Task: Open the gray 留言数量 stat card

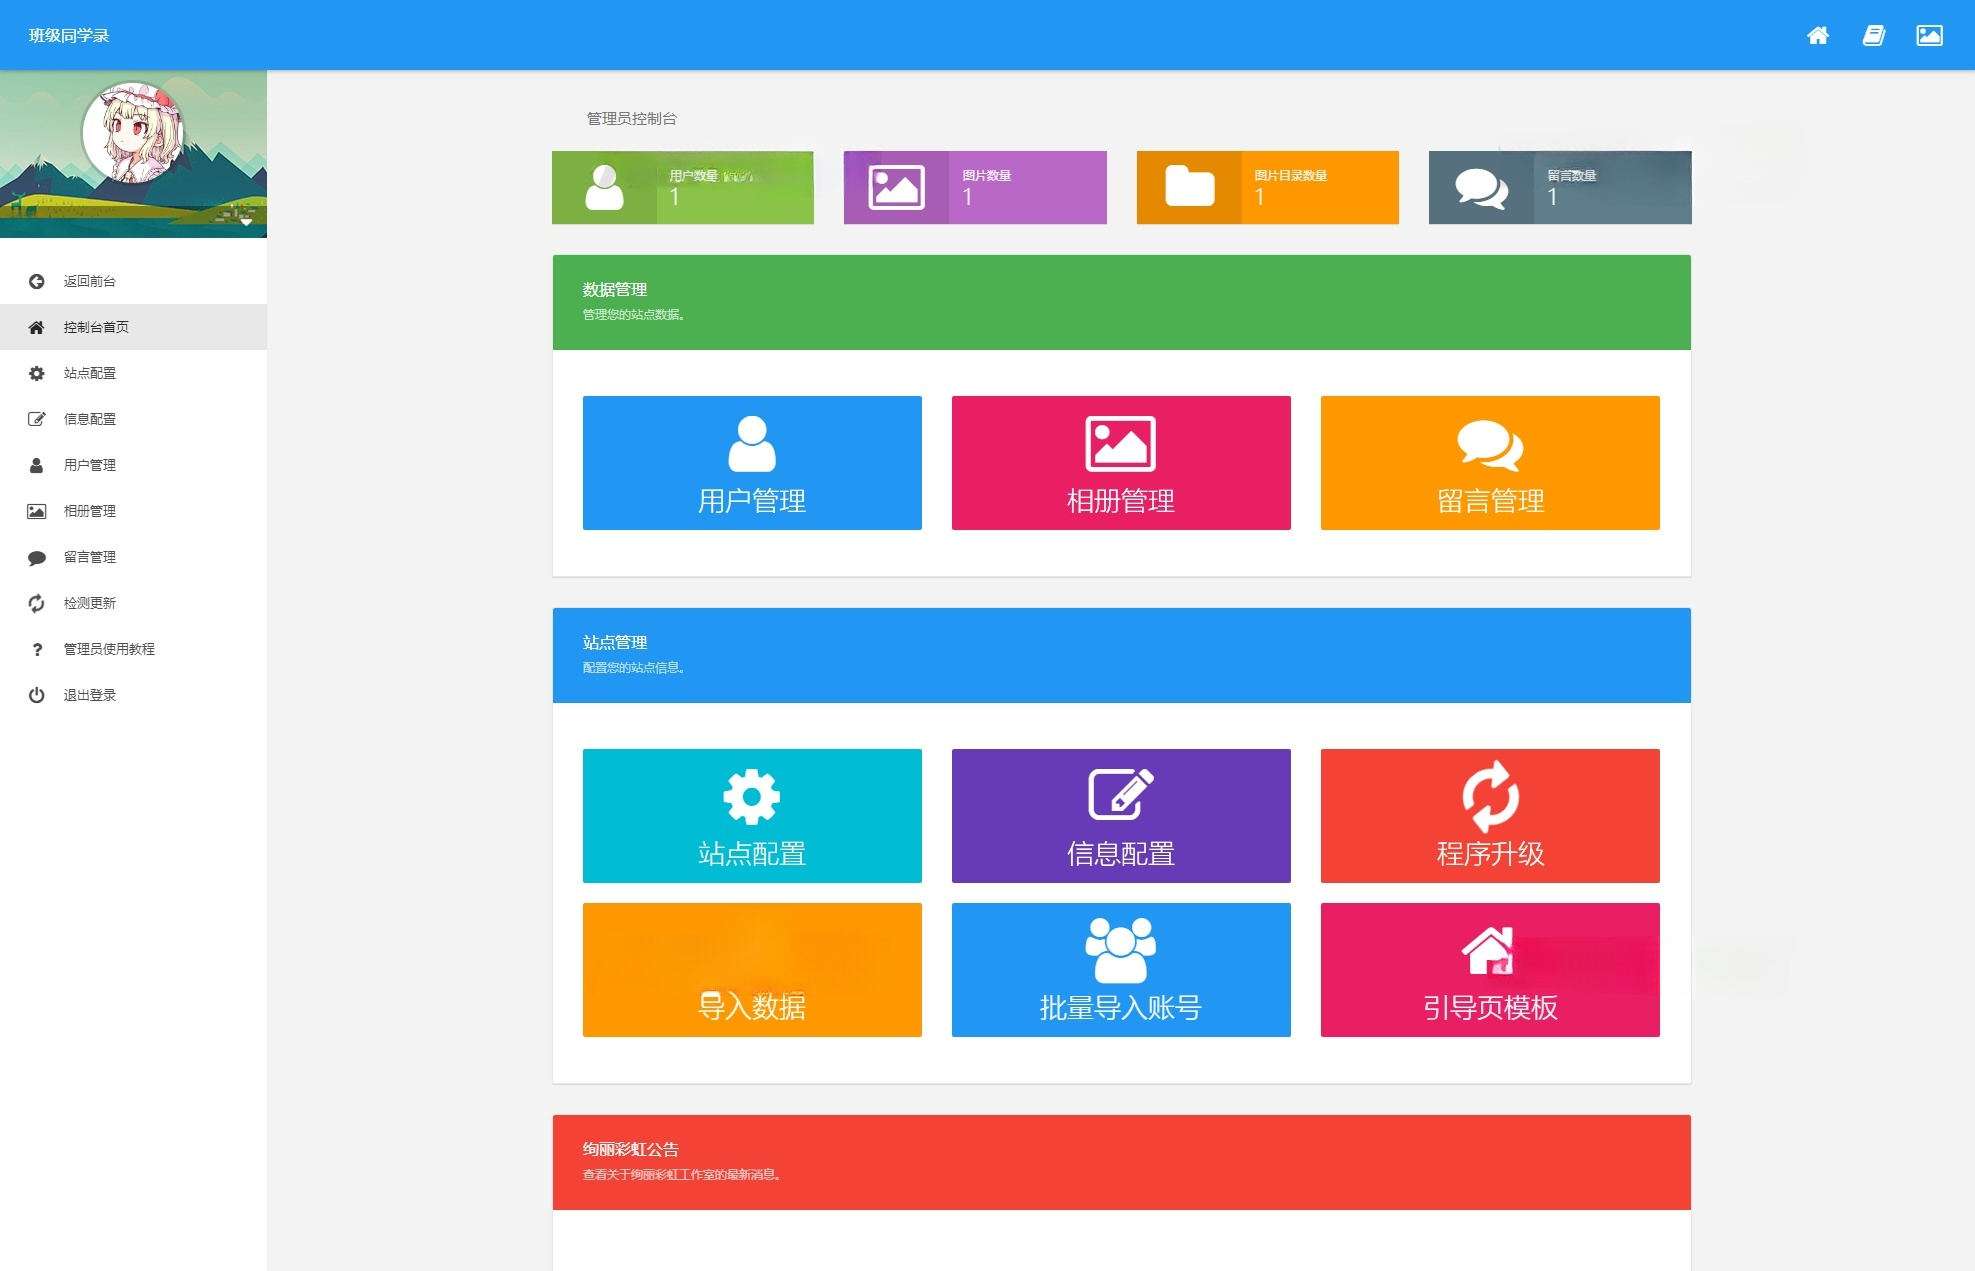Action: point(1560,187)
